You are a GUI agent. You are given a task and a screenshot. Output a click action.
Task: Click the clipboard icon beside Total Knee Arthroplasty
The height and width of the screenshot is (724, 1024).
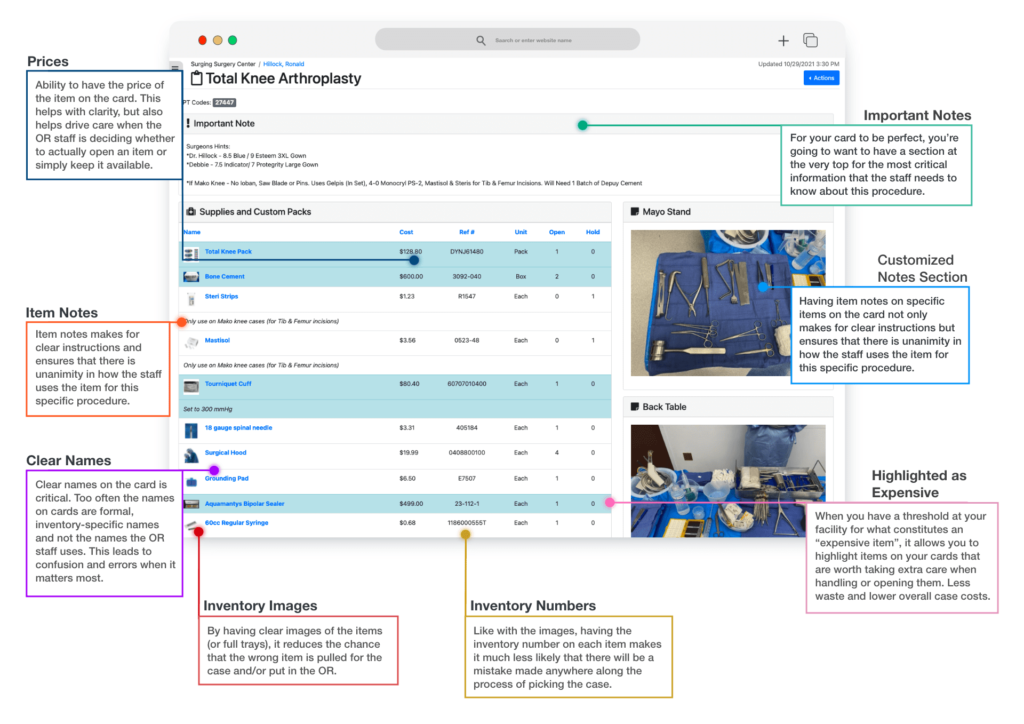pos(195,78)
